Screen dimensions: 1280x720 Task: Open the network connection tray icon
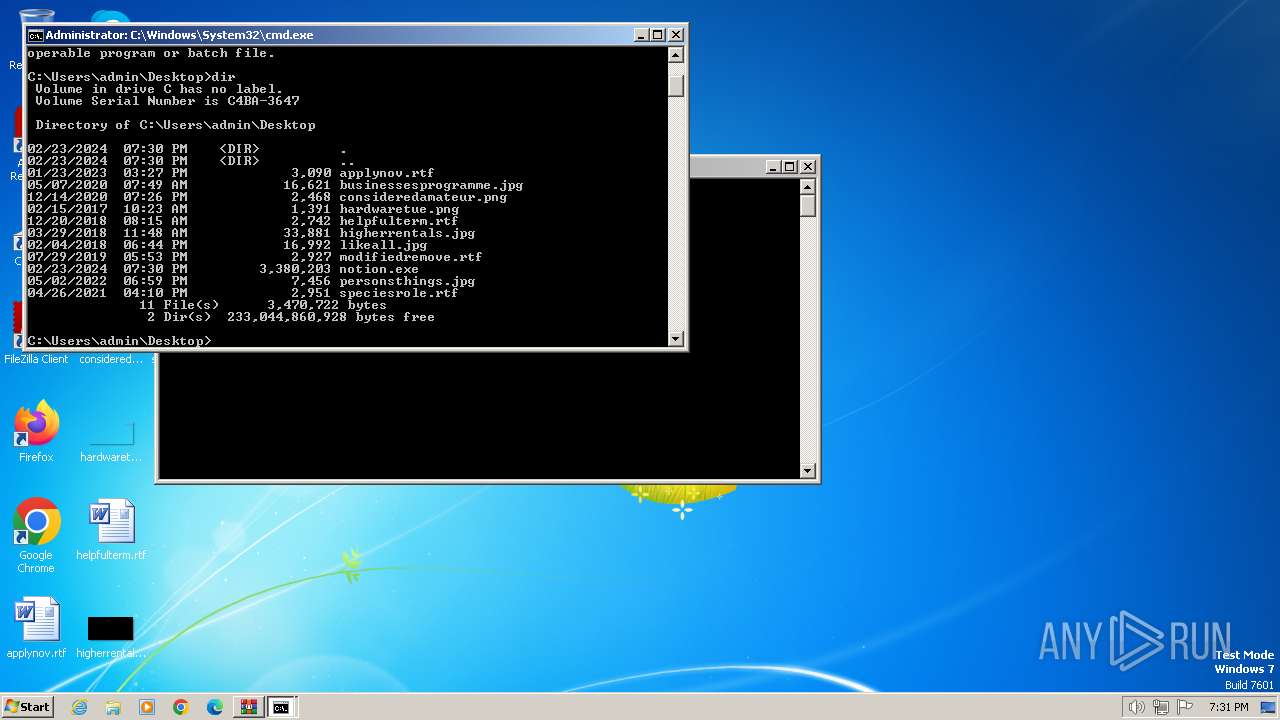coord(1161,707)
